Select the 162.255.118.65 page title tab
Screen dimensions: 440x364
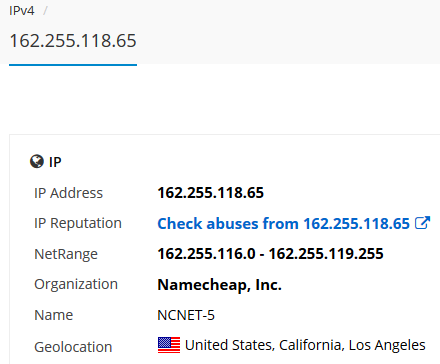click(73, 41)
